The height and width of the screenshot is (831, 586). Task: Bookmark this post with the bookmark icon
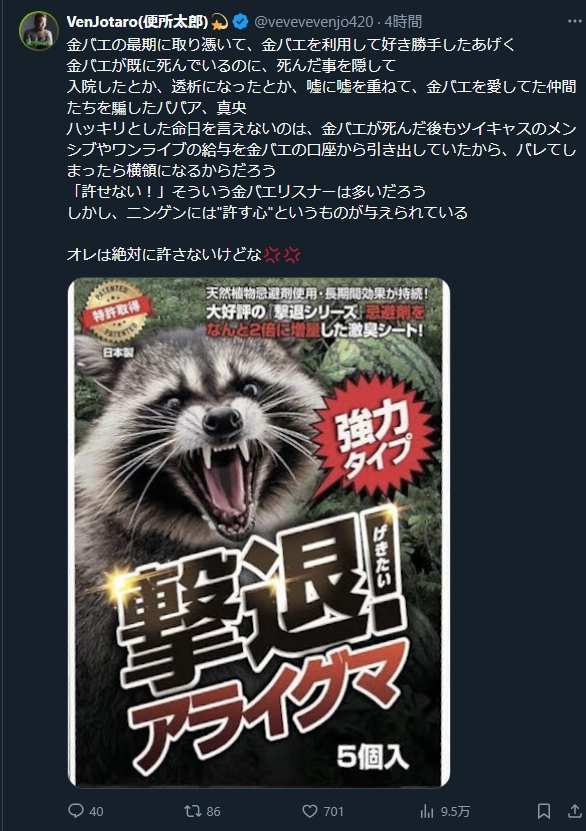click(x=544, y=811)
